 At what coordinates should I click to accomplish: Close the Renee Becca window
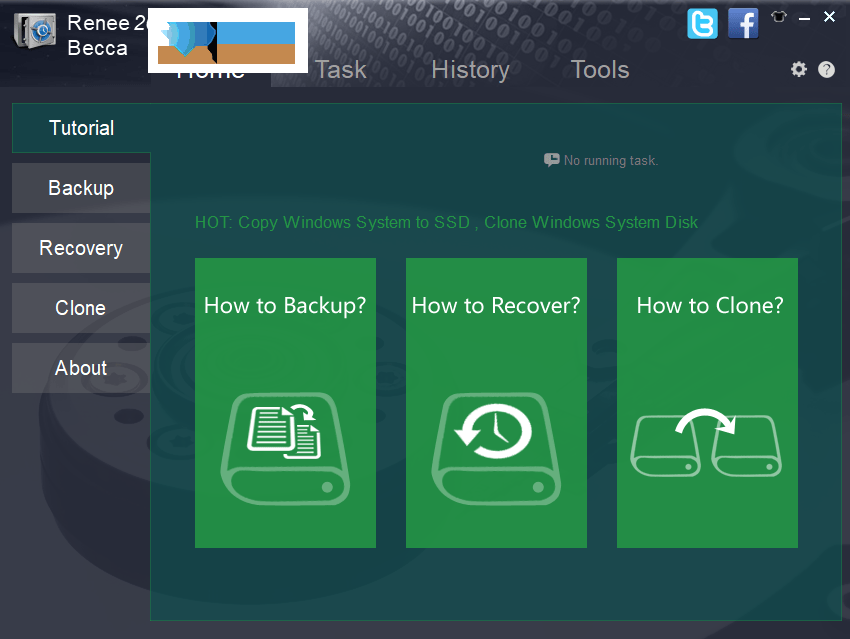(829, 17)
